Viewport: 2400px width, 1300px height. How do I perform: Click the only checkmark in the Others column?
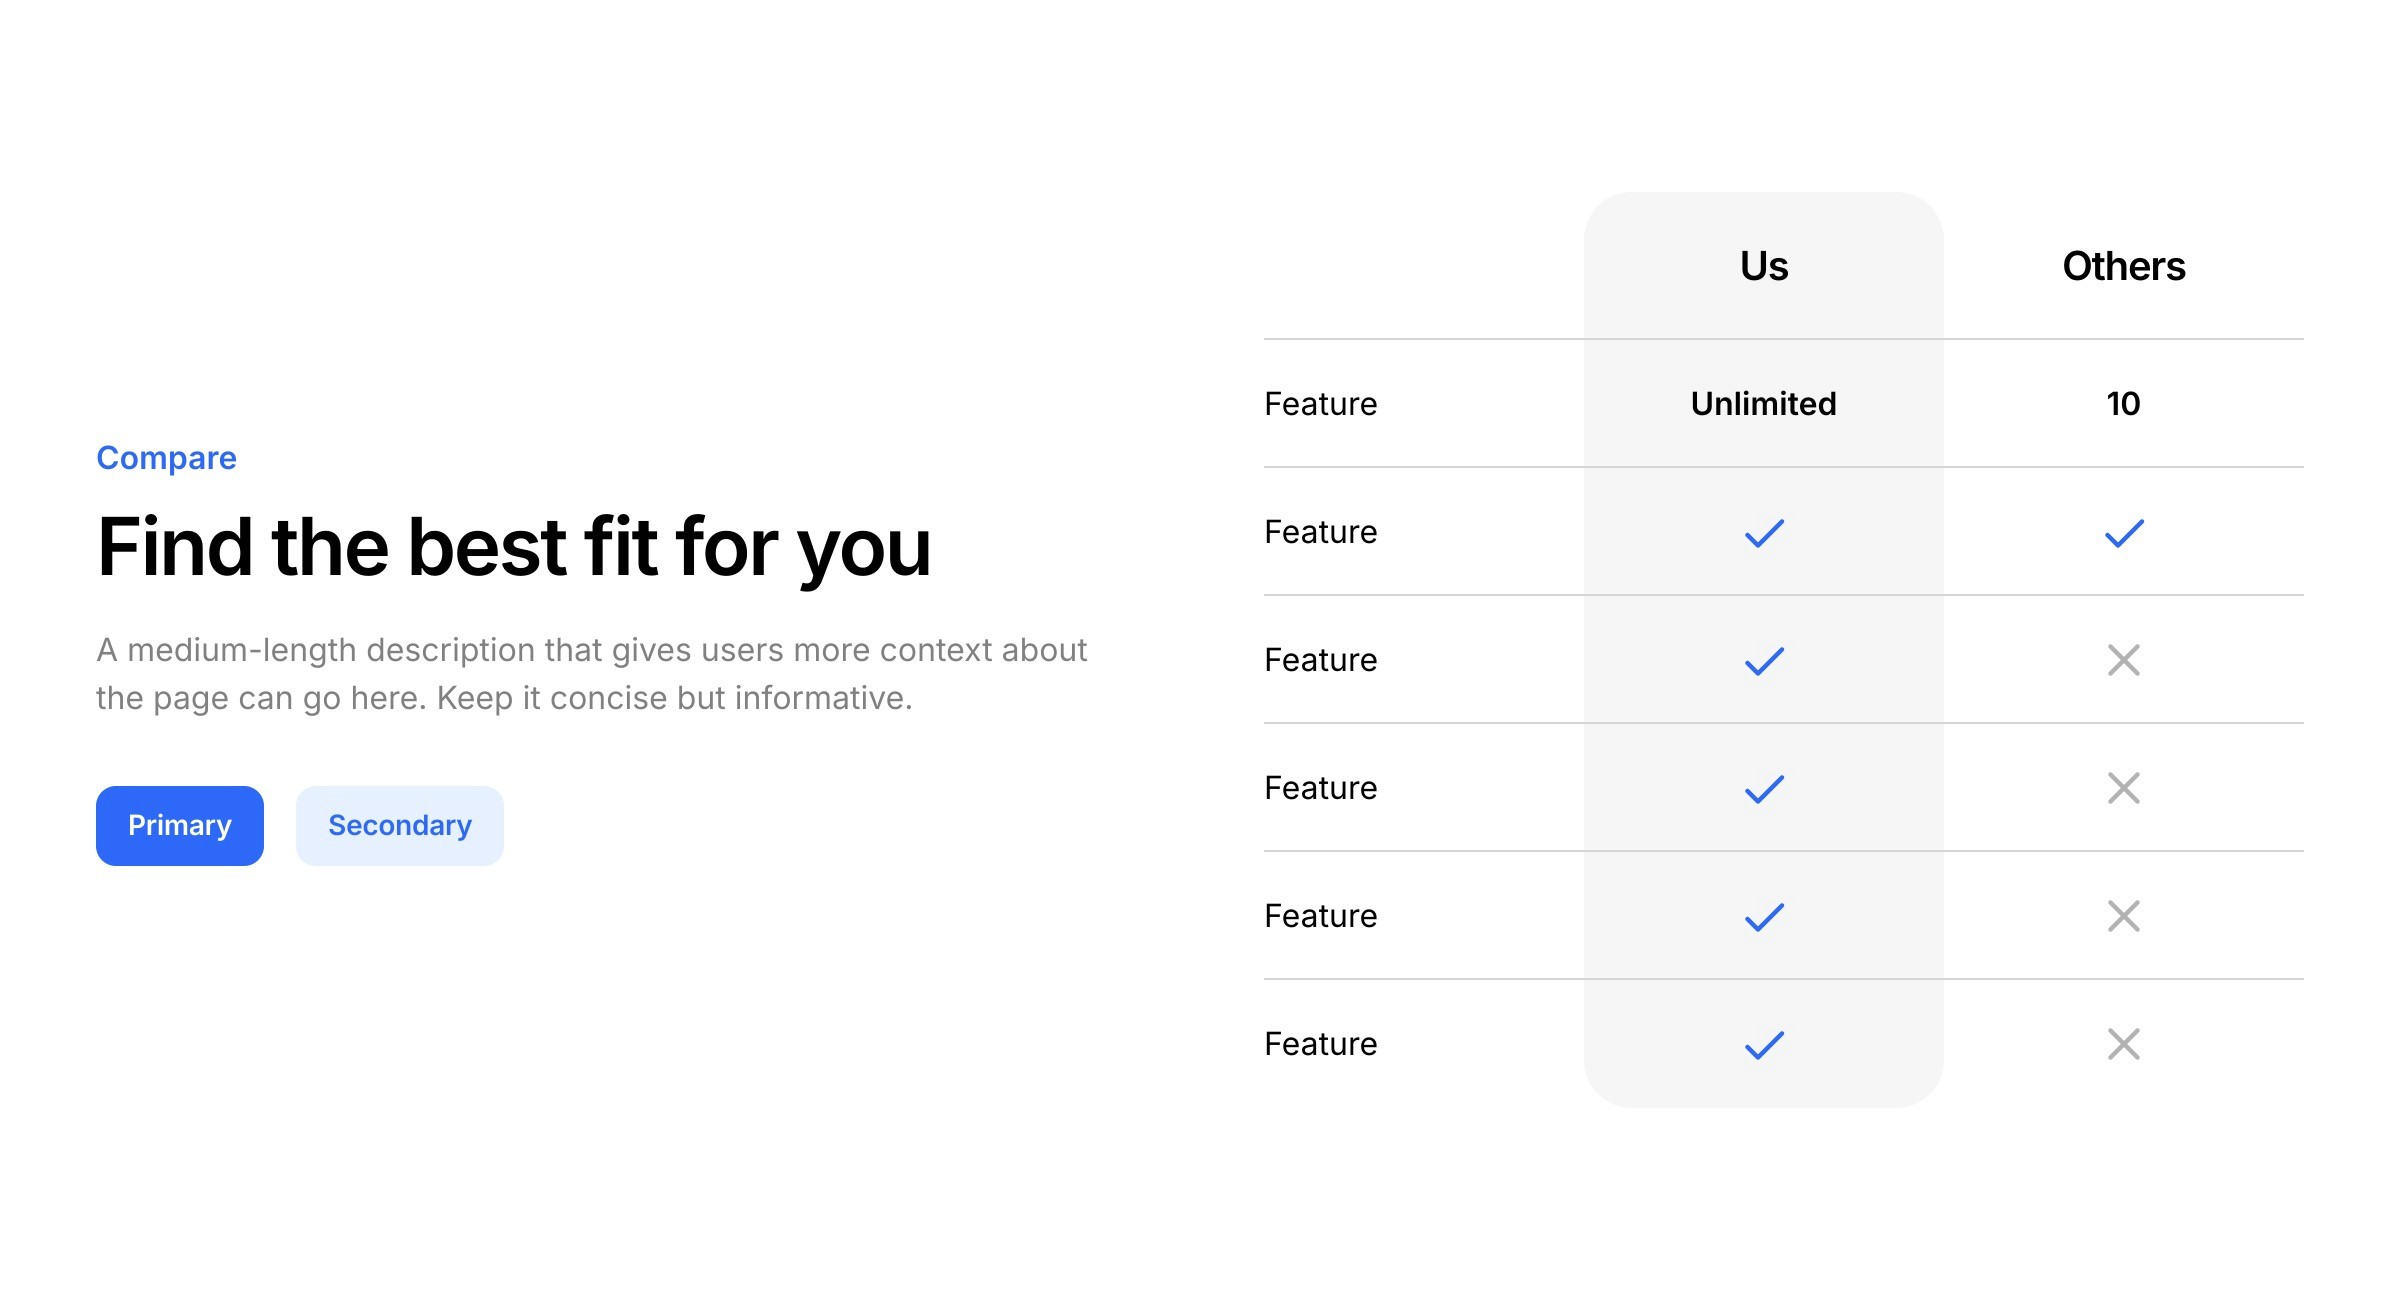2124,533
